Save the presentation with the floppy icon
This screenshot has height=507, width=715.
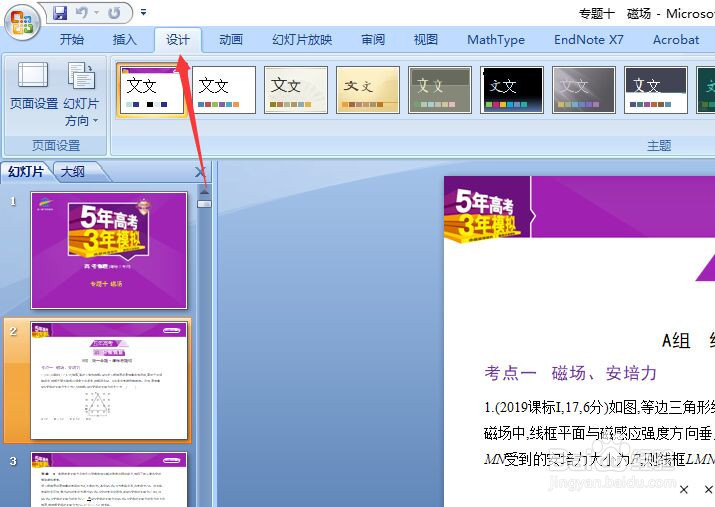point(60,13)
